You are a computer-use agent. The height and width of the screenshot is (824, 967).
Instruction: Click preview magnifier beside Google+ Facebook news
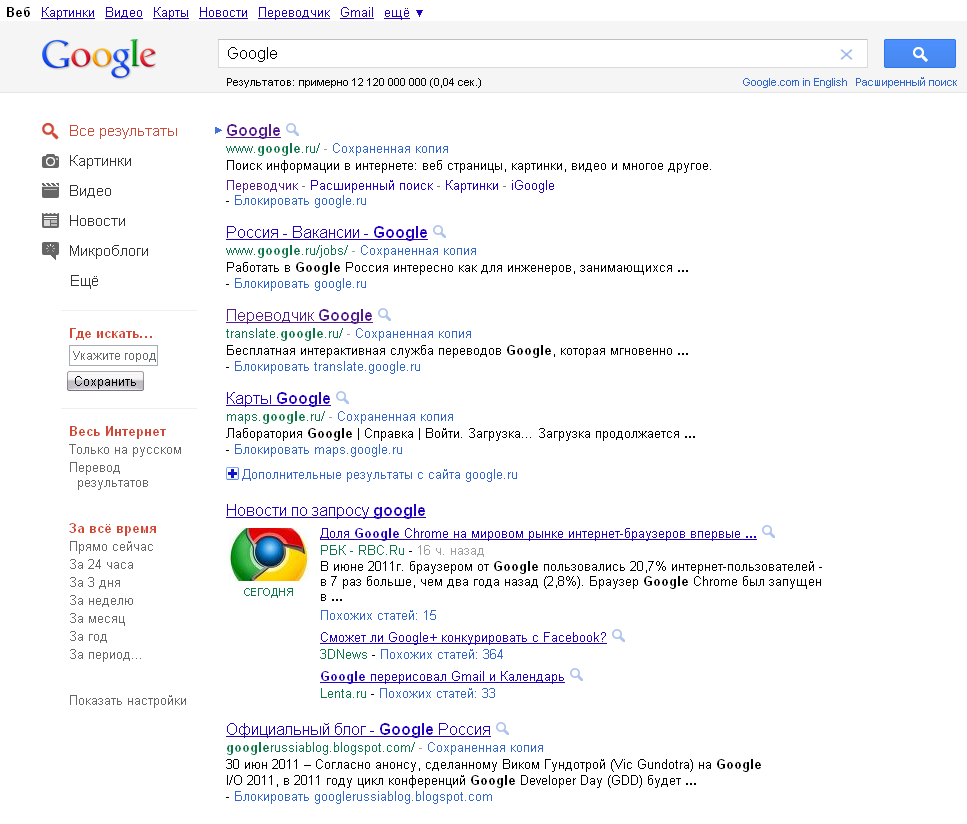click(619, 636)
